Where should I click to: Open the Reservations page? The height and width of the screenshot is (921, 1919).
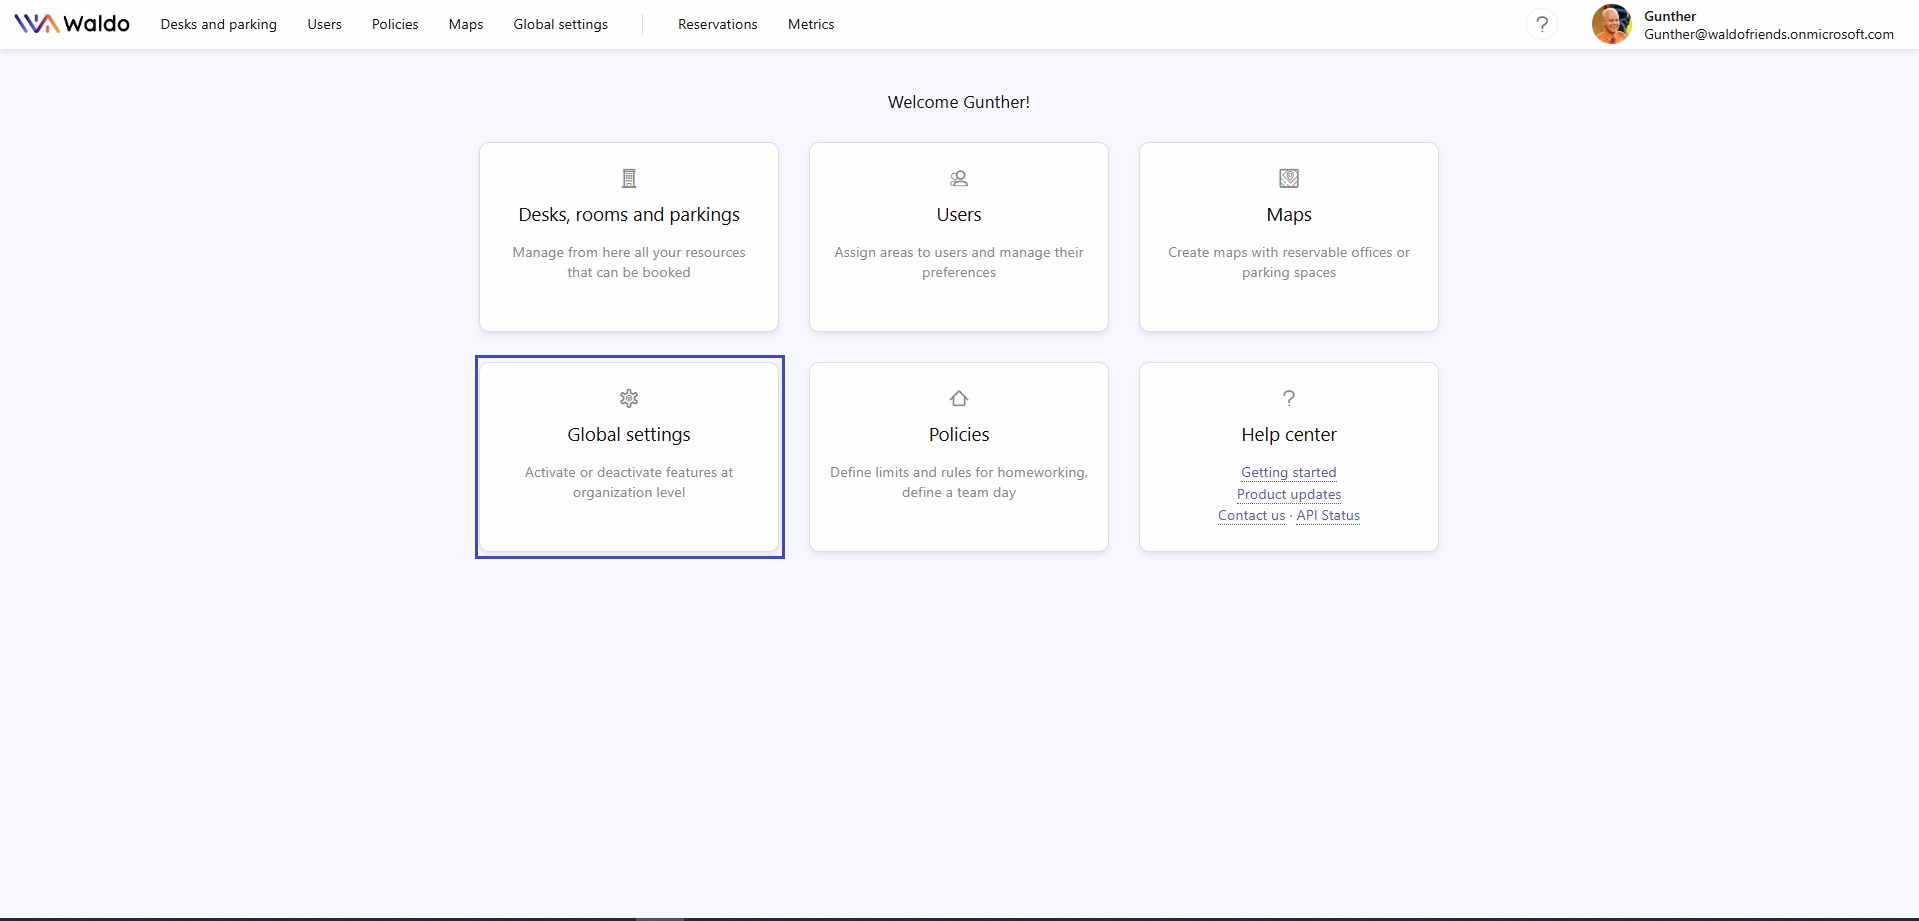coord(718,24)
